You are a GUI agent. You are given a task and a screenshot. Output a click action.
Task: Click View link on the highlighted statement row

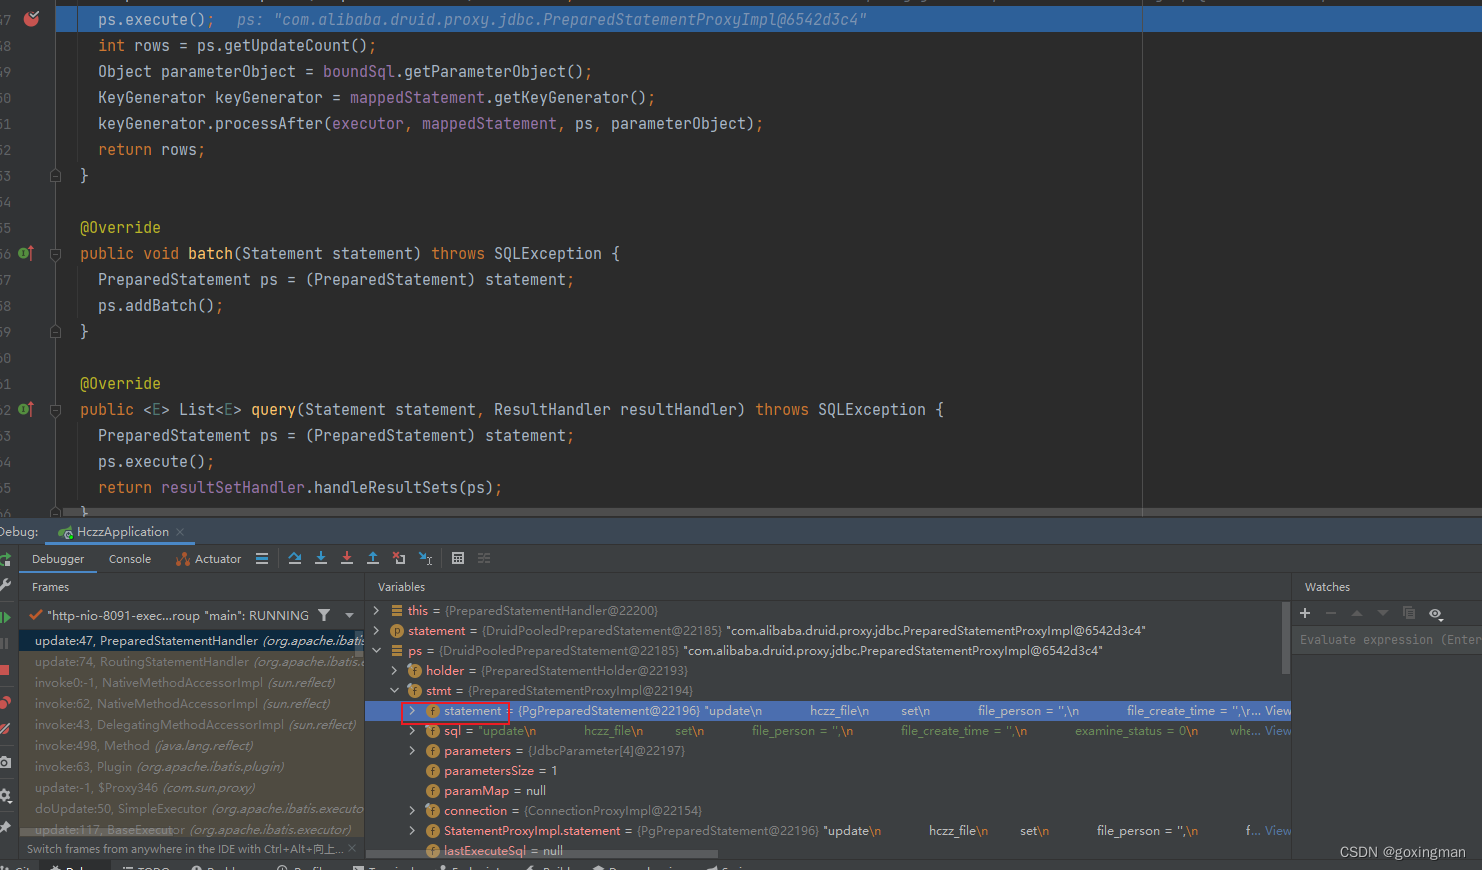point(1277,711)
